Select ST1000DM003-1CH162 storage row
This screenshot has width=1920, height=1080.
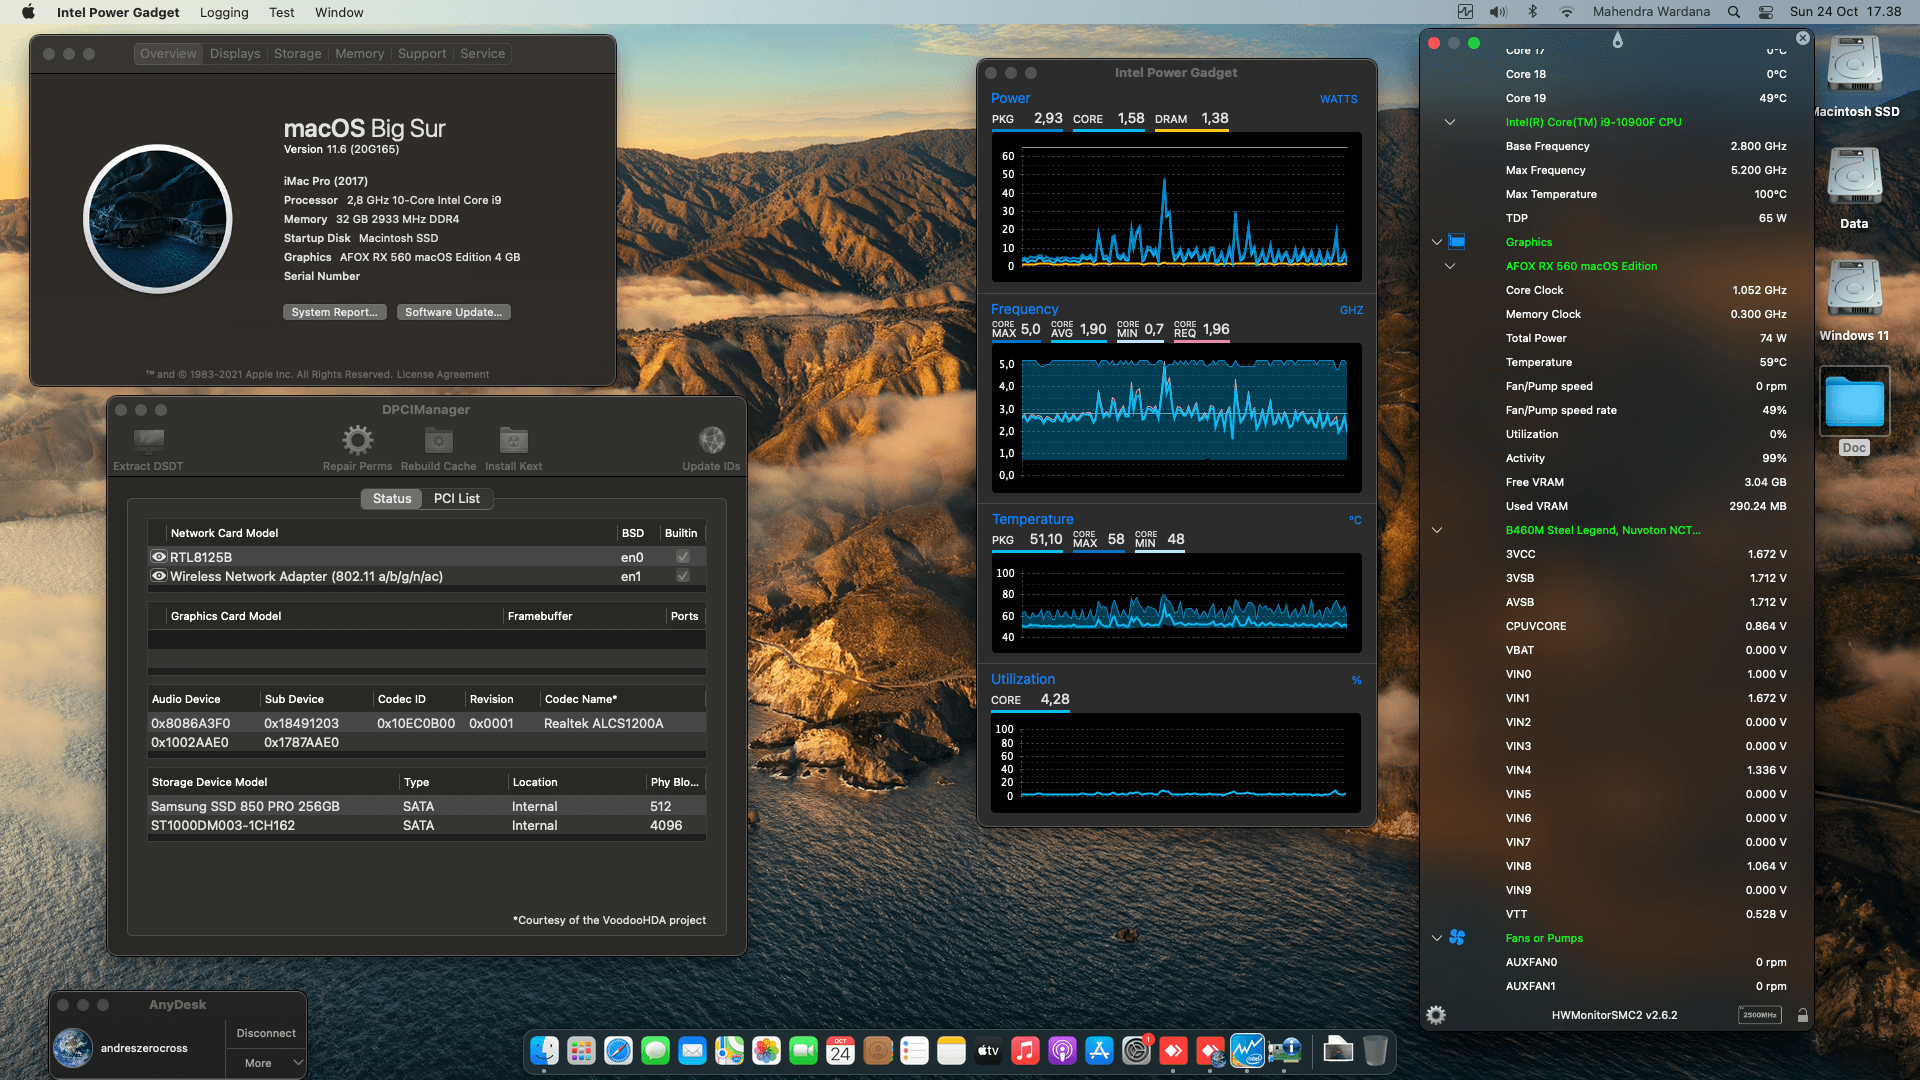[x=427, y=825]
